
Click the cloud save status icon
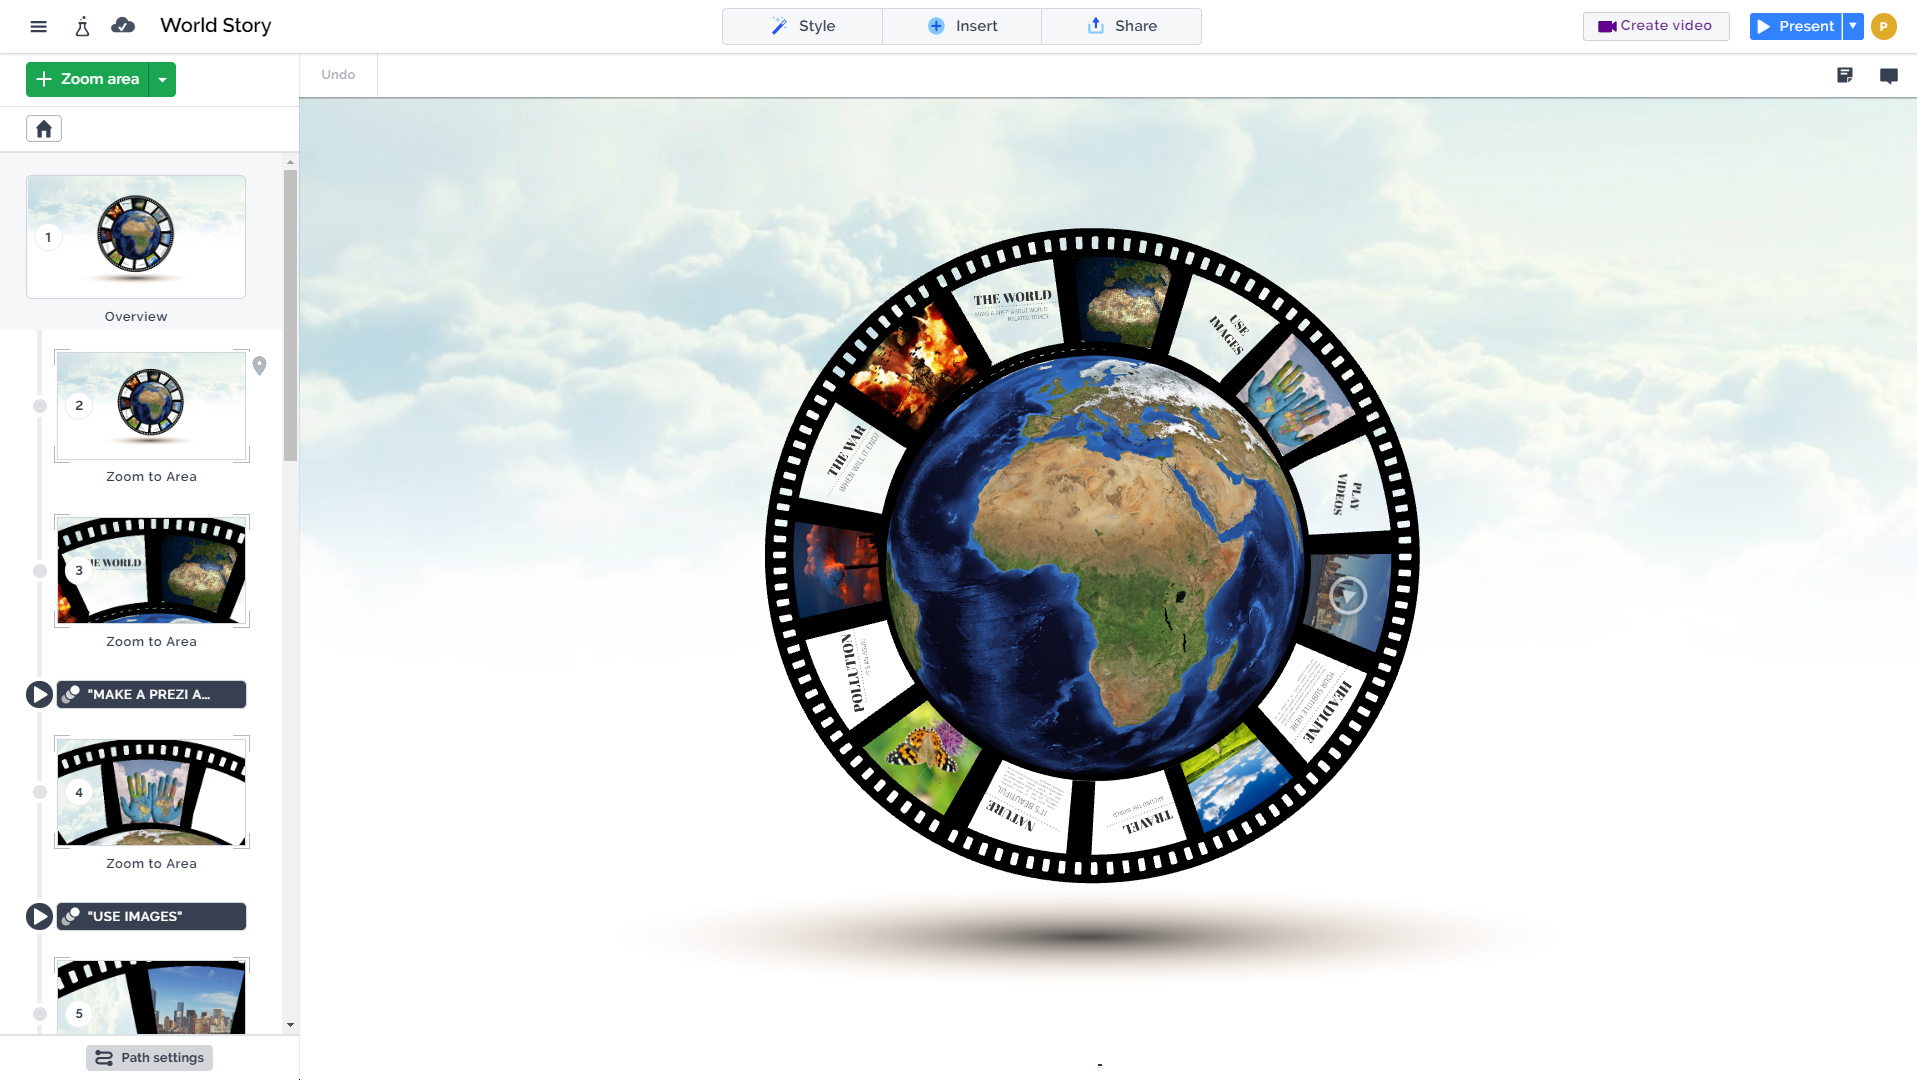122,26
